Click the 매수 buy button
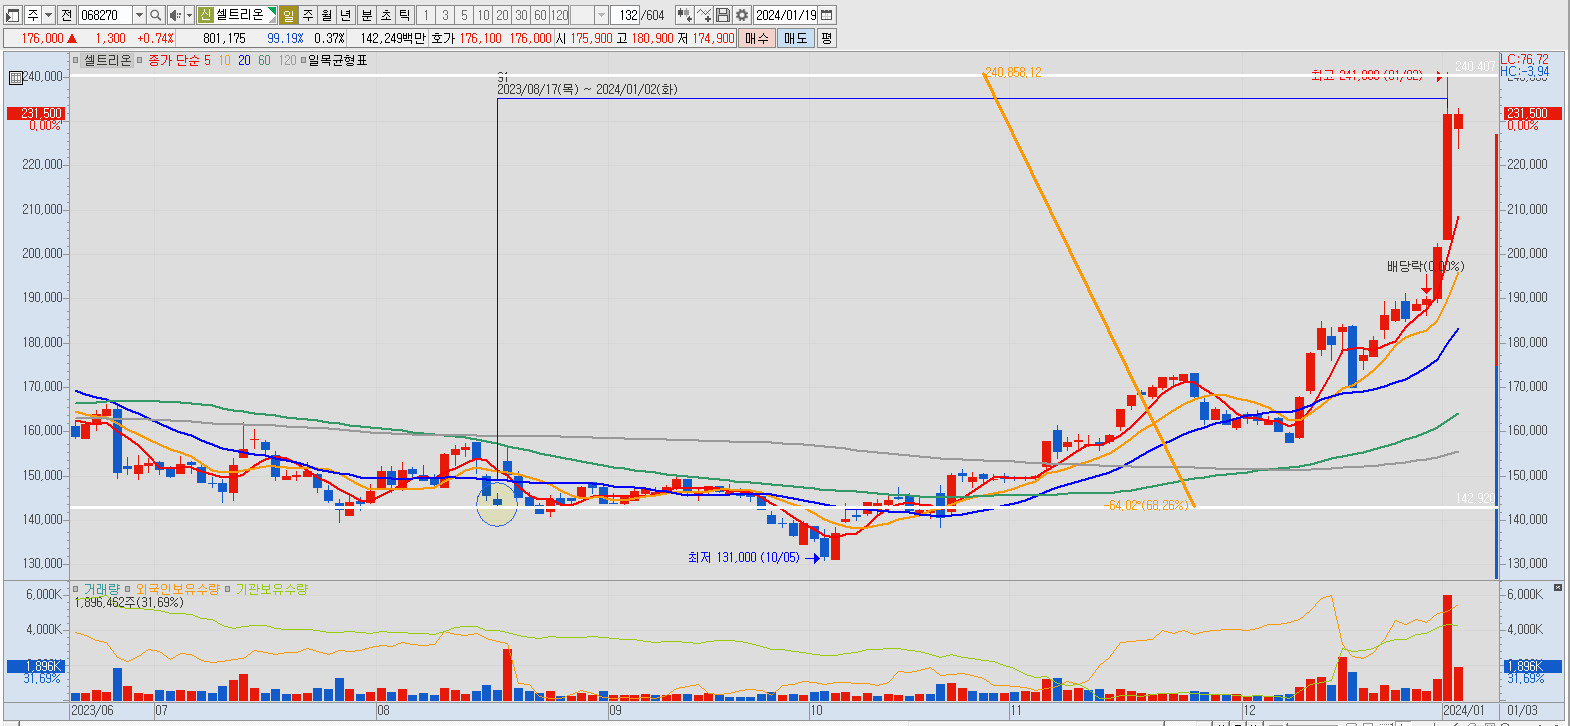Viewport: 1570px width, 726px height. pos(757,38)
